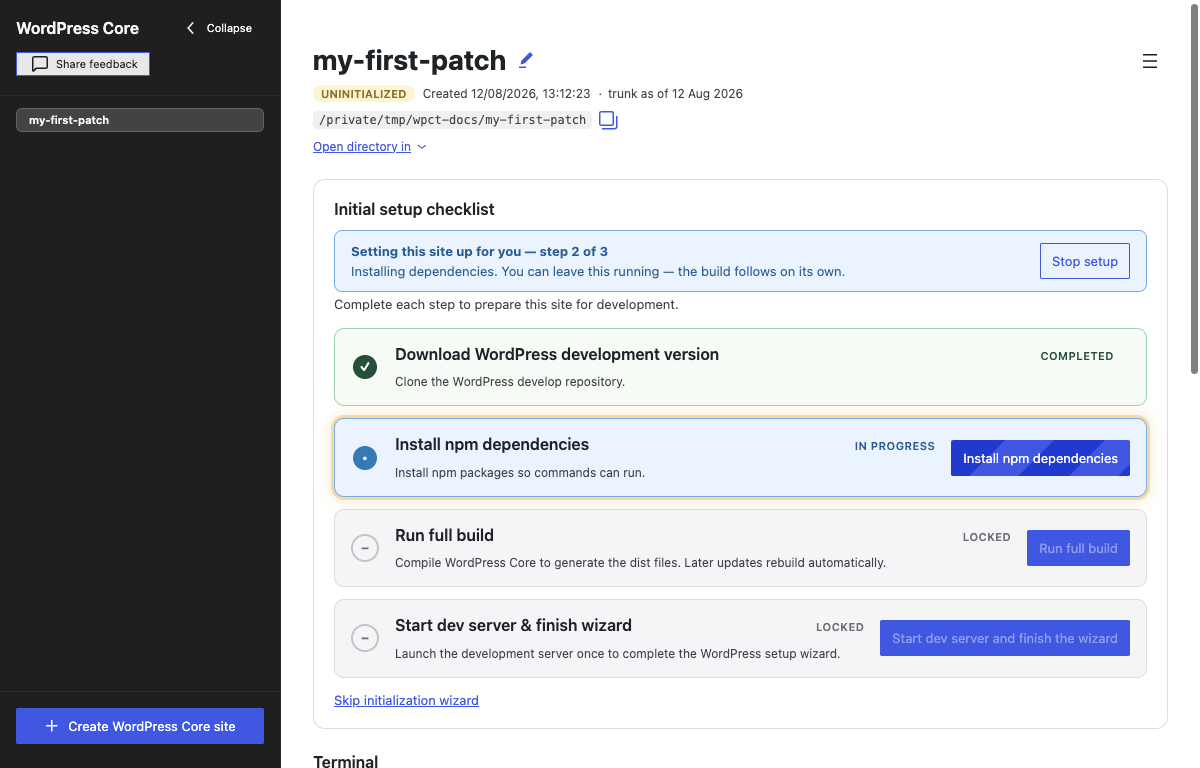This screenshot has height=768, width=1200.
Task: Click Skip initialization wizard link
Action: coord(406,700)
